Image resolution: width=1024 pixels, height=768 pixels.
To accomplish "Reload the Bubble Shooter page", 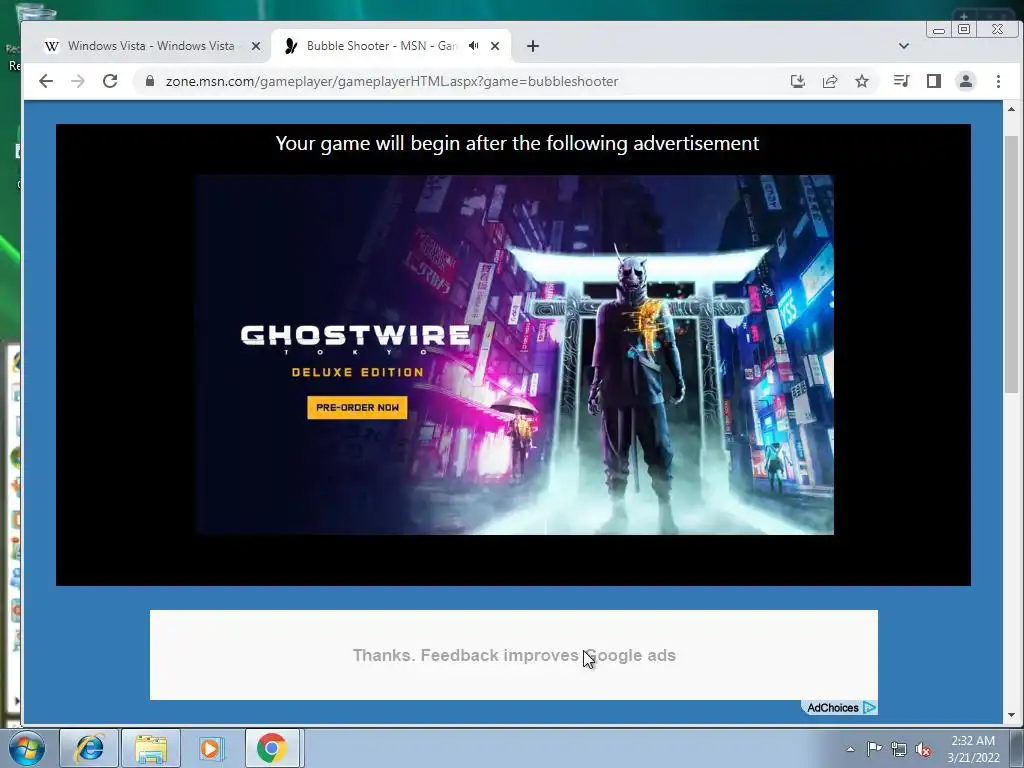I will coord(110,81).
